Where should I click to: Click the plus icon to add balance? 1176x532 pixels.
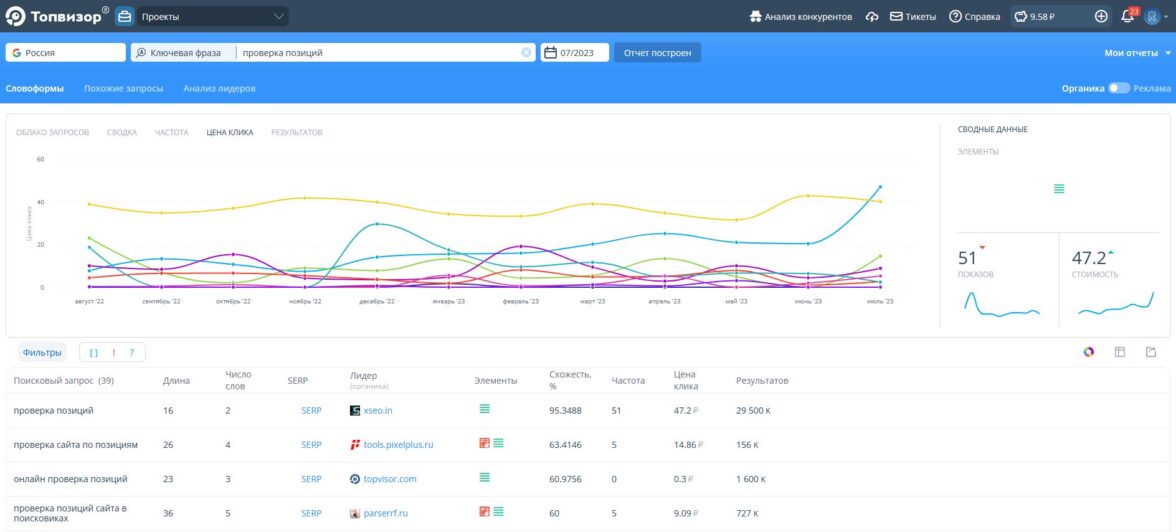(x=1101, y=16)
